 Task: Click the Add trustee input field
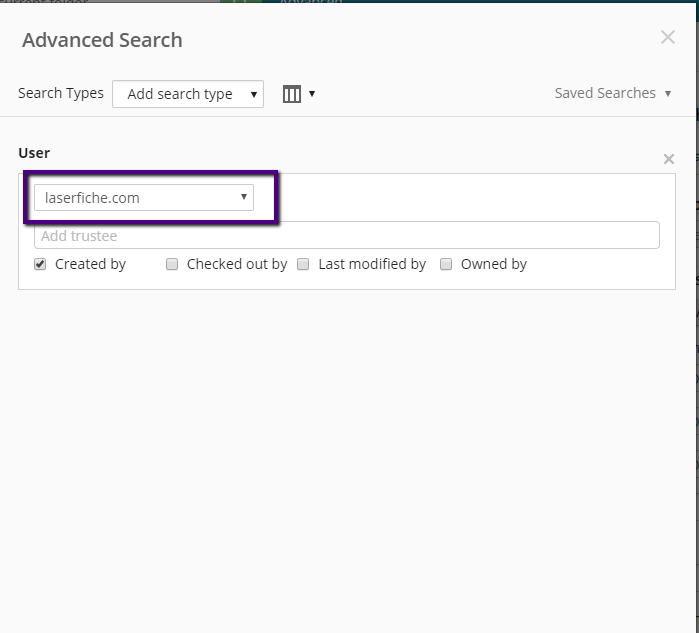347,235
